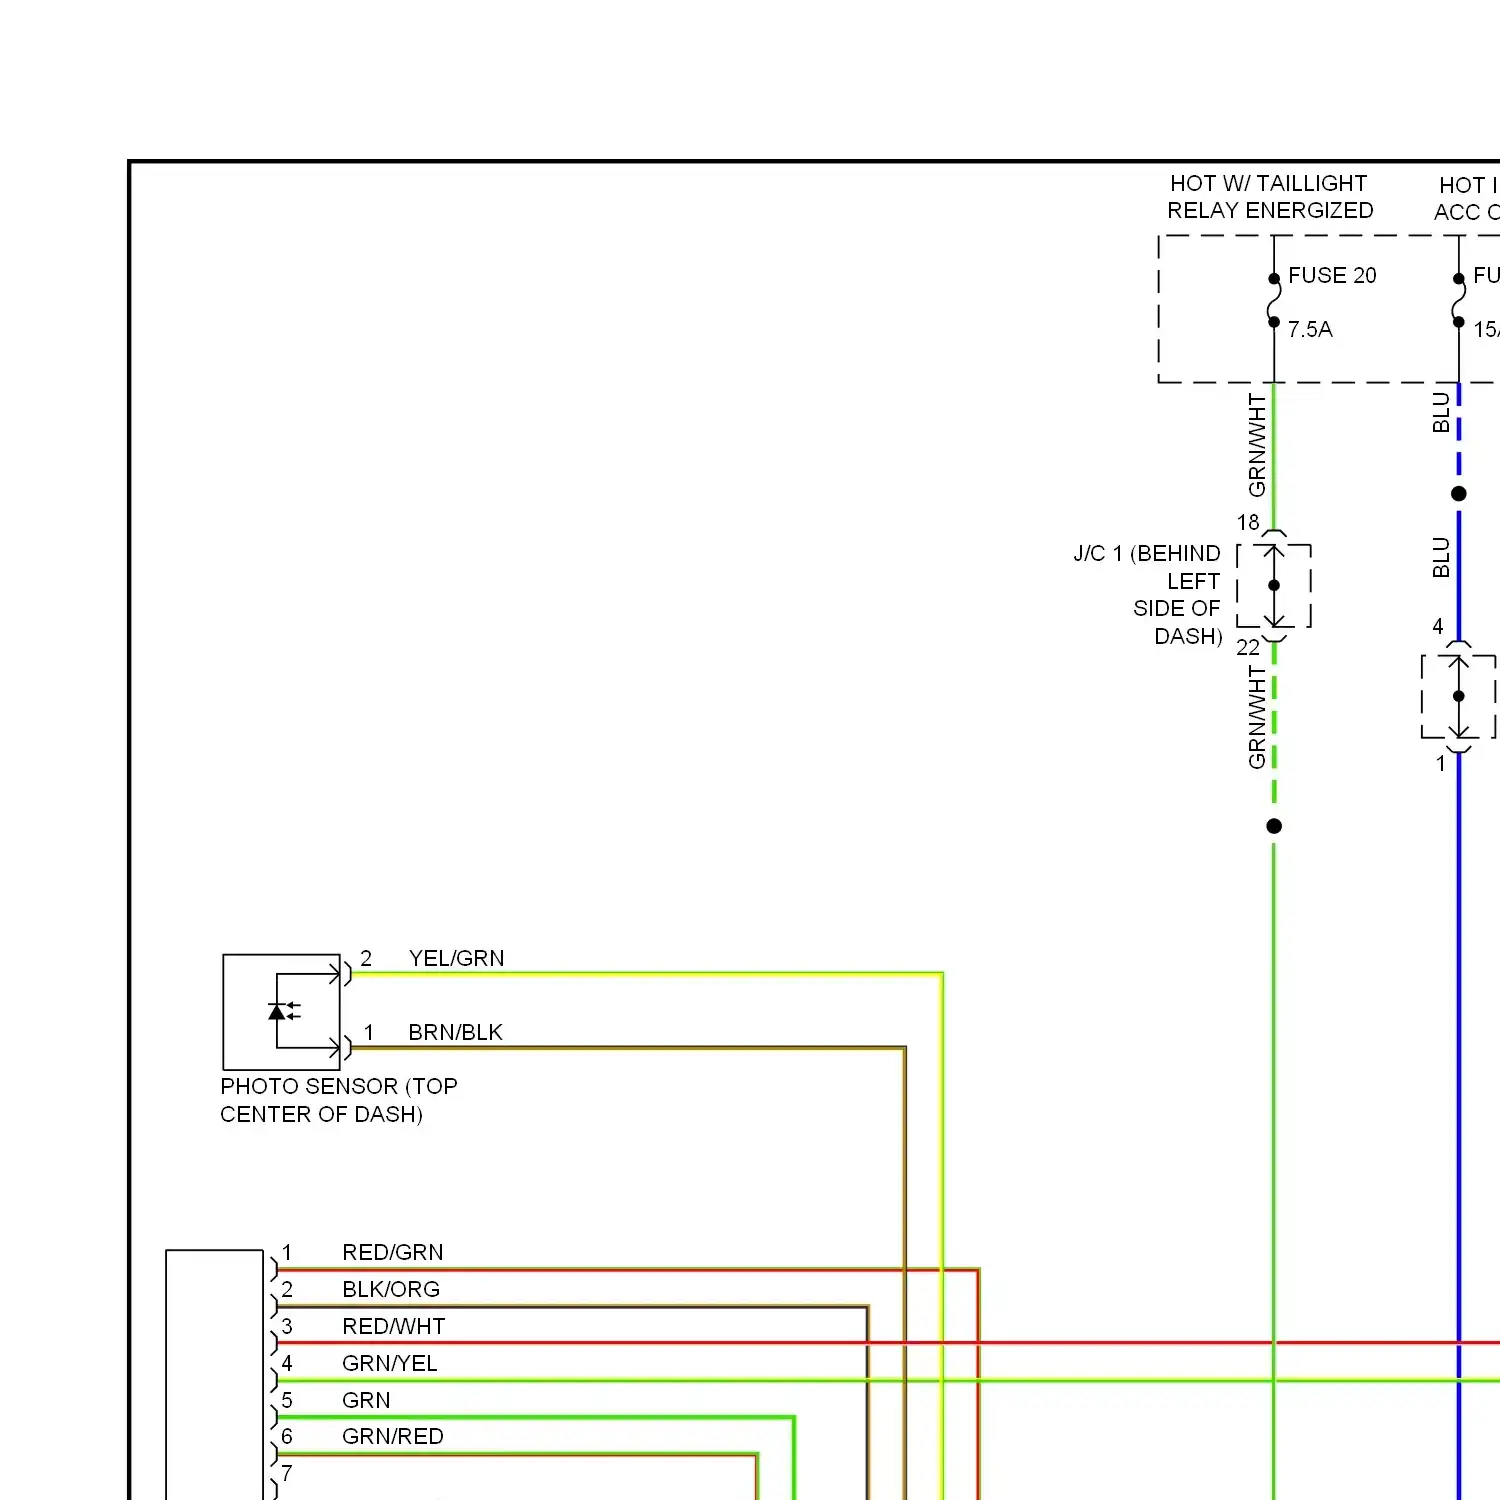Click the lower vertical BLU label above pin 4
The height and width of the screenshot is (1500, 1500).
click(x=1441, y=557)
